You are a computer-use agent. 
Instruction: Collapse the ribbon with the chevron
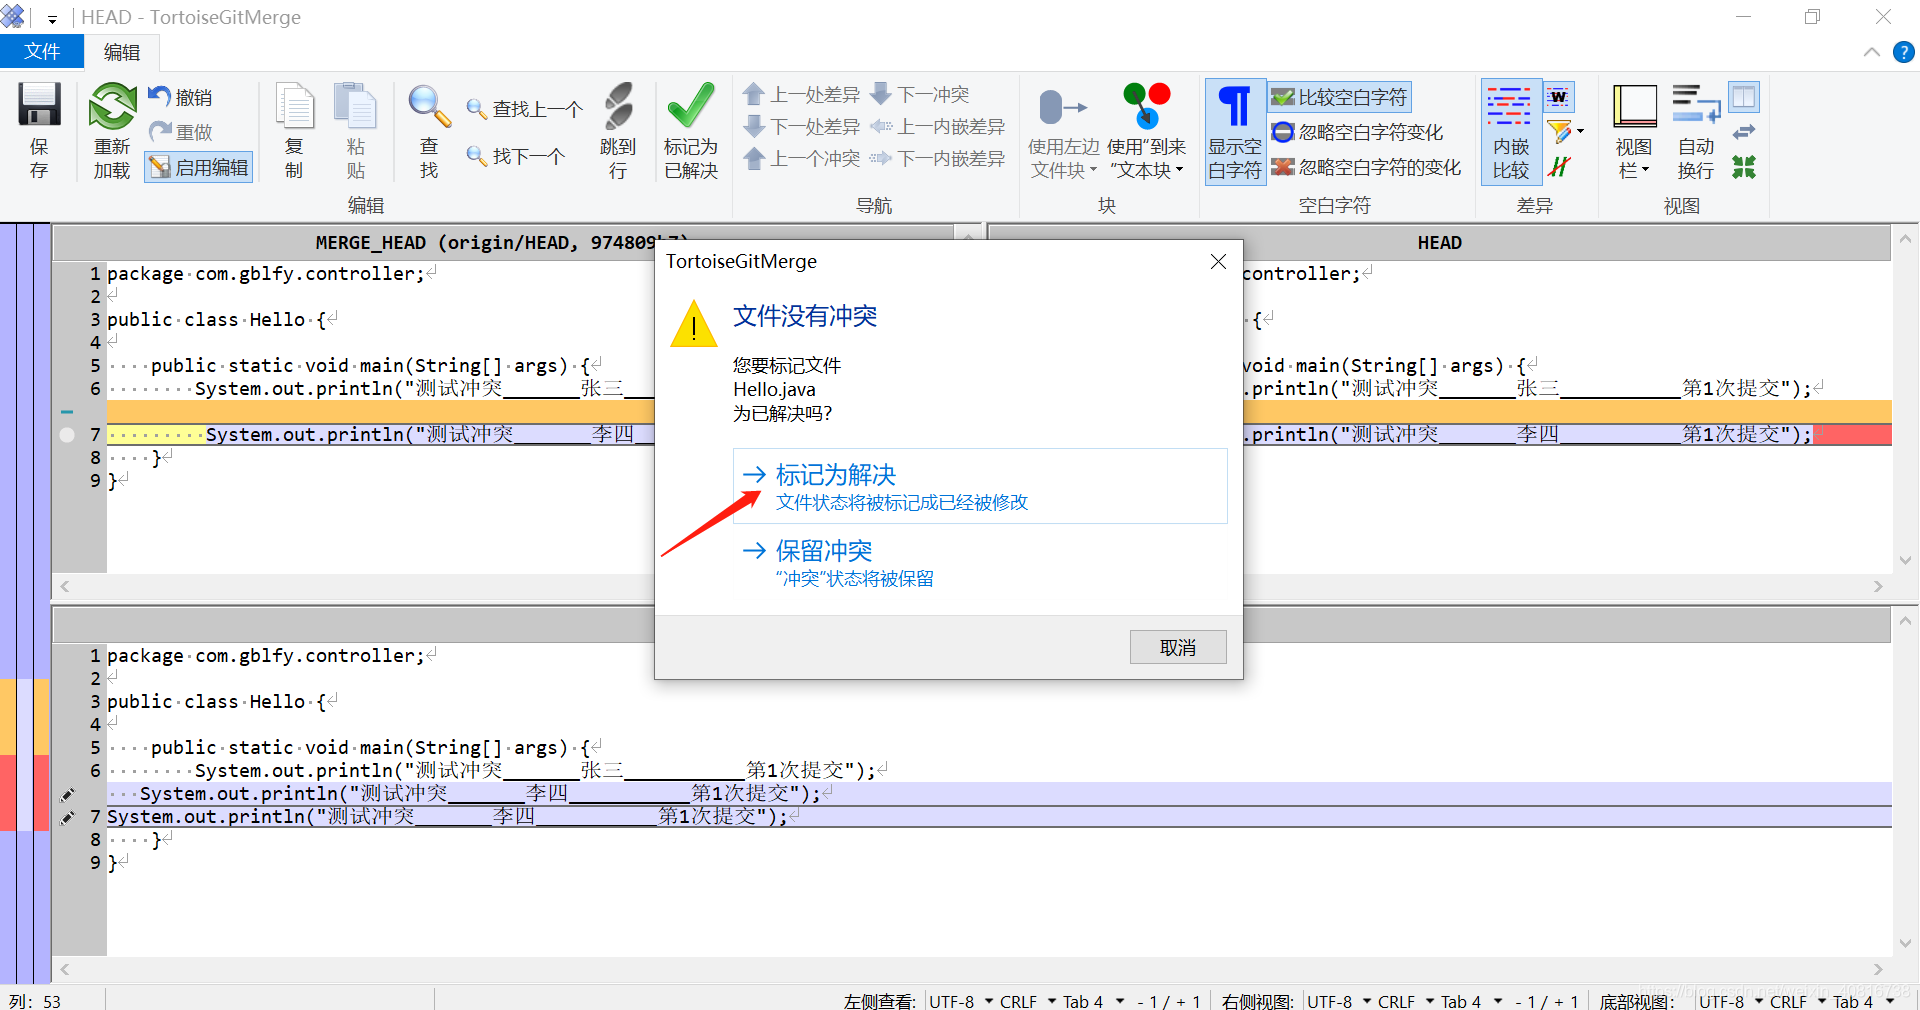coord(1872,52)
